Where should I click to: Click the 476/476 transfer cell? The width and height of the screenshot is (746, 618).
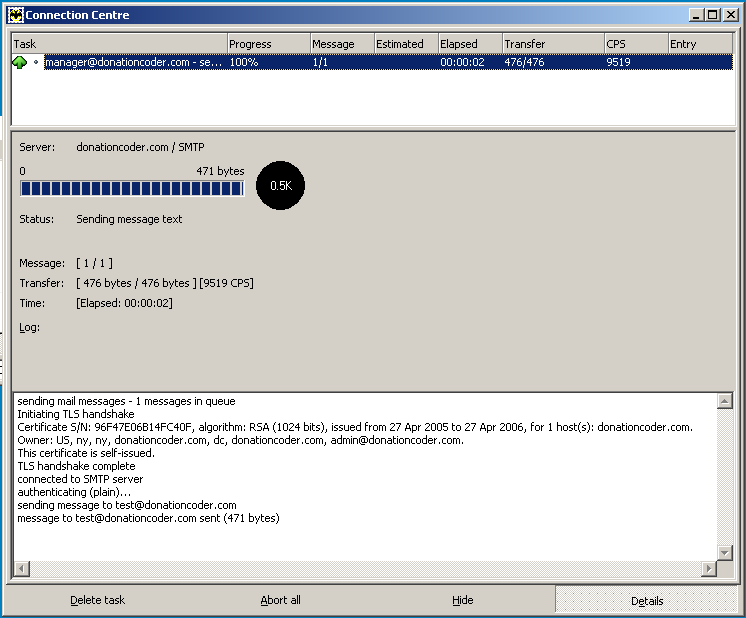(x=524, y=62)
